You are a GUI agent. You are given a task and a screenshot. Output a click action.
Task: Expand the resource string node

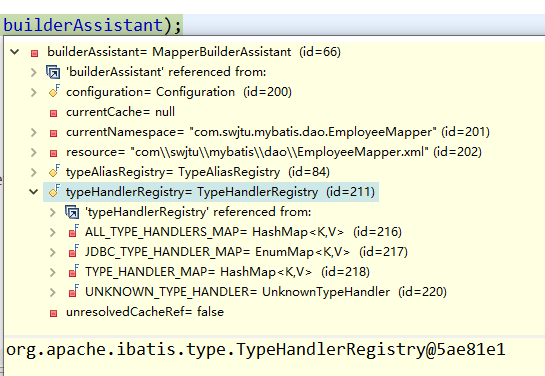pos(33,153)
